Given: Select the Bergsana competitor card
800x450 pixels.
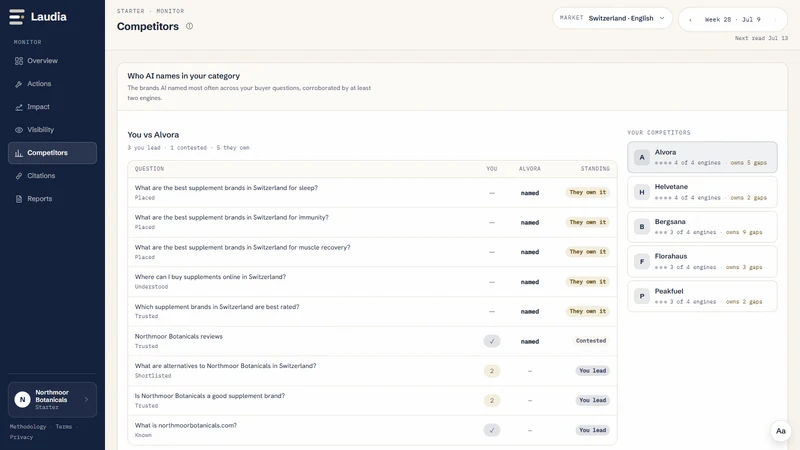Looking at the screenshot, I should pos(702,227).
